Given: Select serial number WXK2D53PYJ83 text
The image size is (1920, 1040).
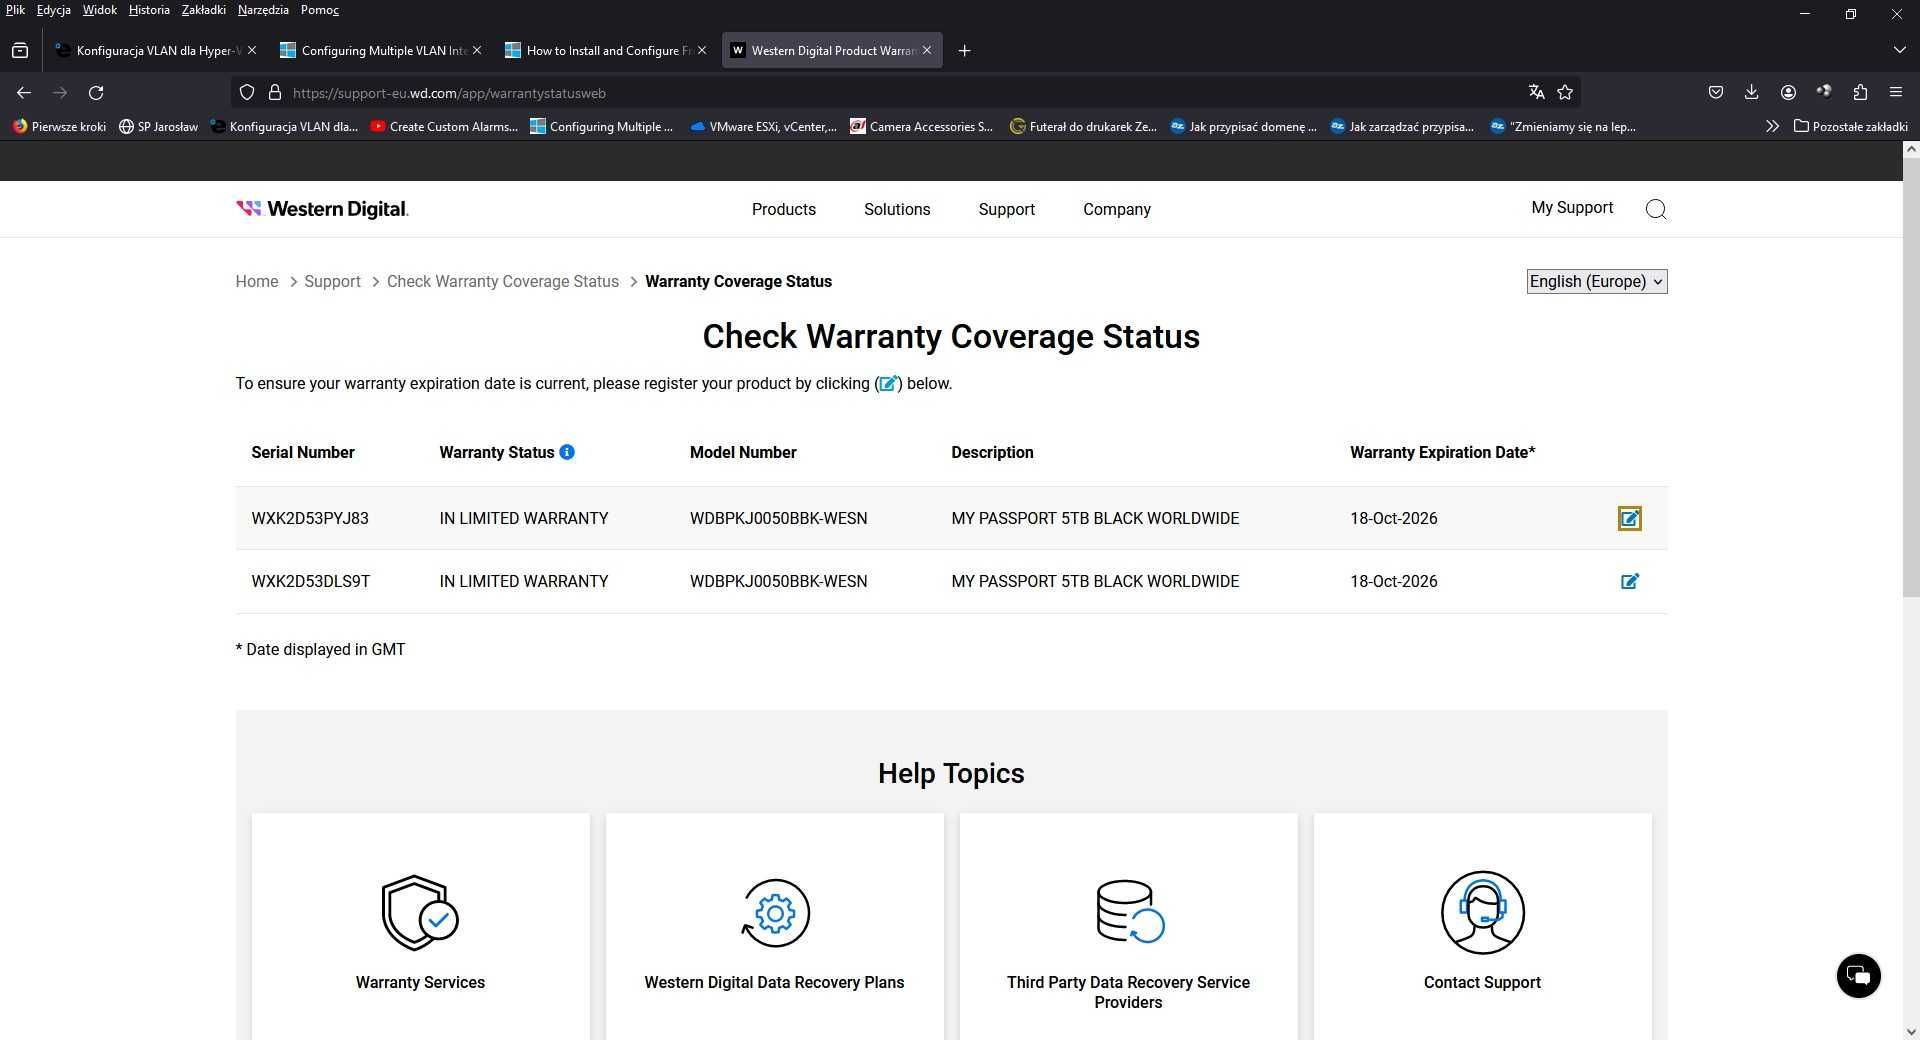Looking at the screenshot, I should [x=310, y=518].
